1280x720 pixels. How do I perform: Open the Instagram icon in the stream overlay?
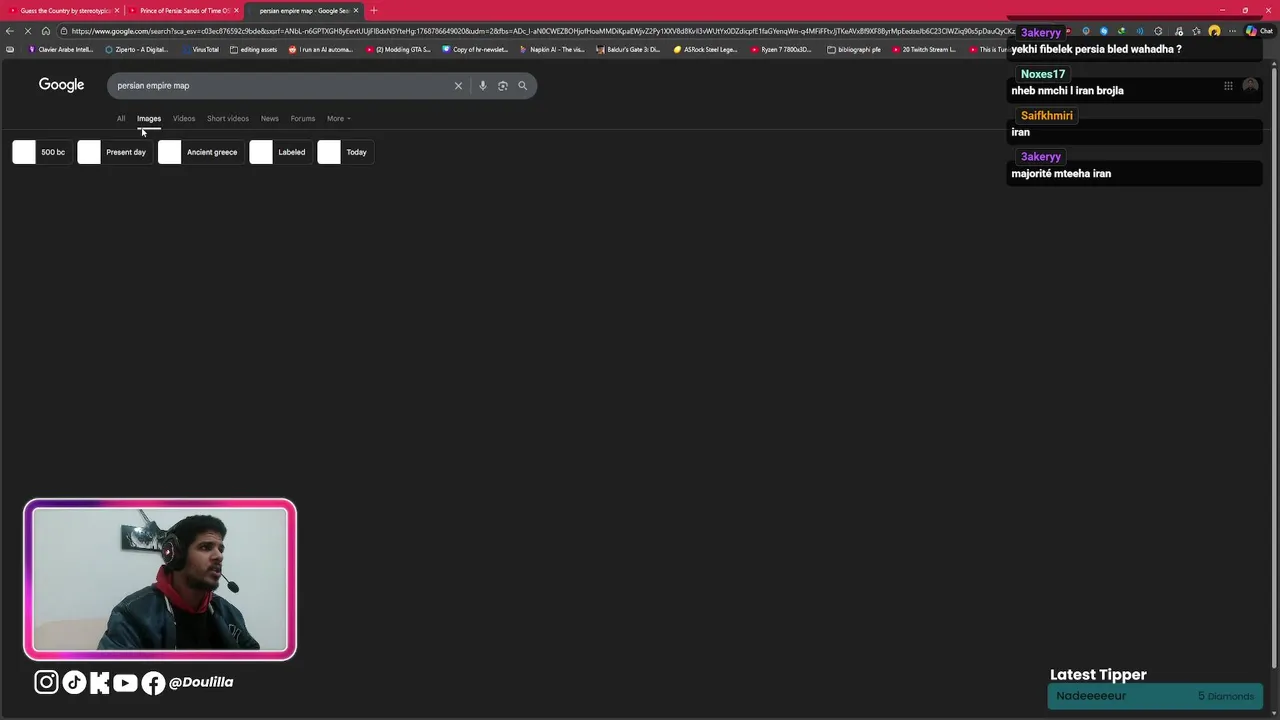pos(46,682)
